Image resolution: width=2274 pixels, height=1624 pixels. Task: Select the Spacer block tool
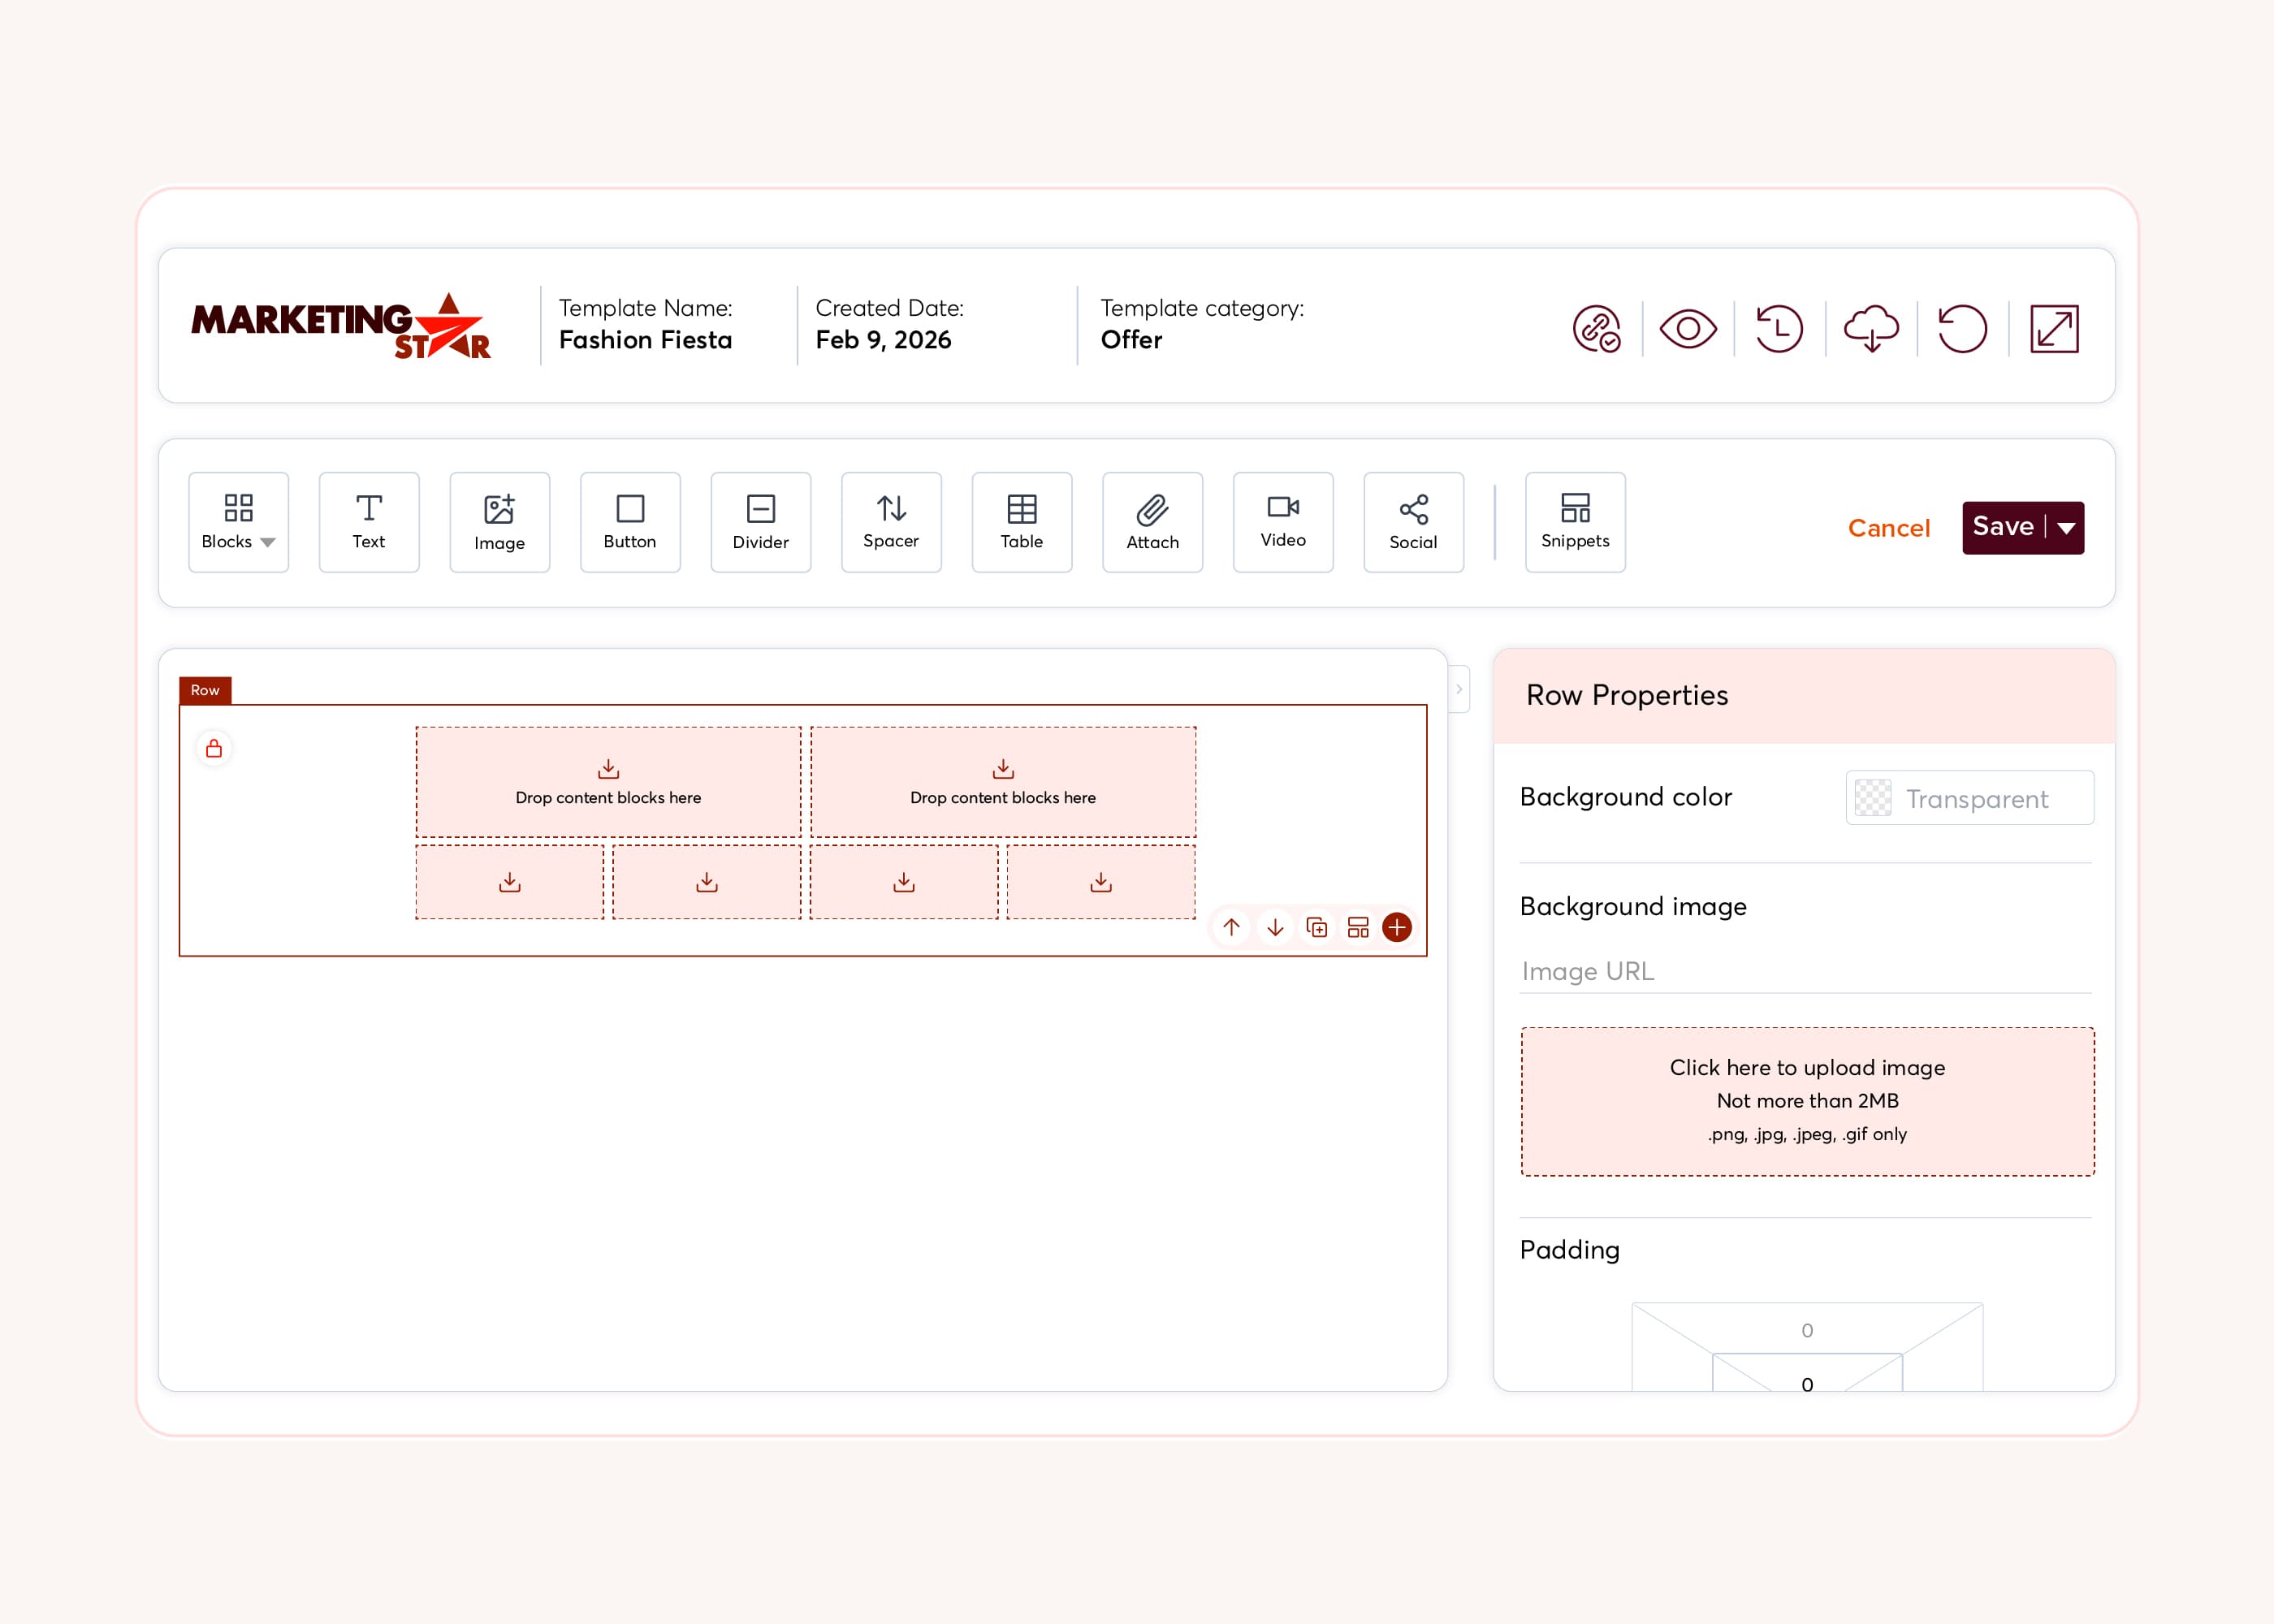click(891, 522)
